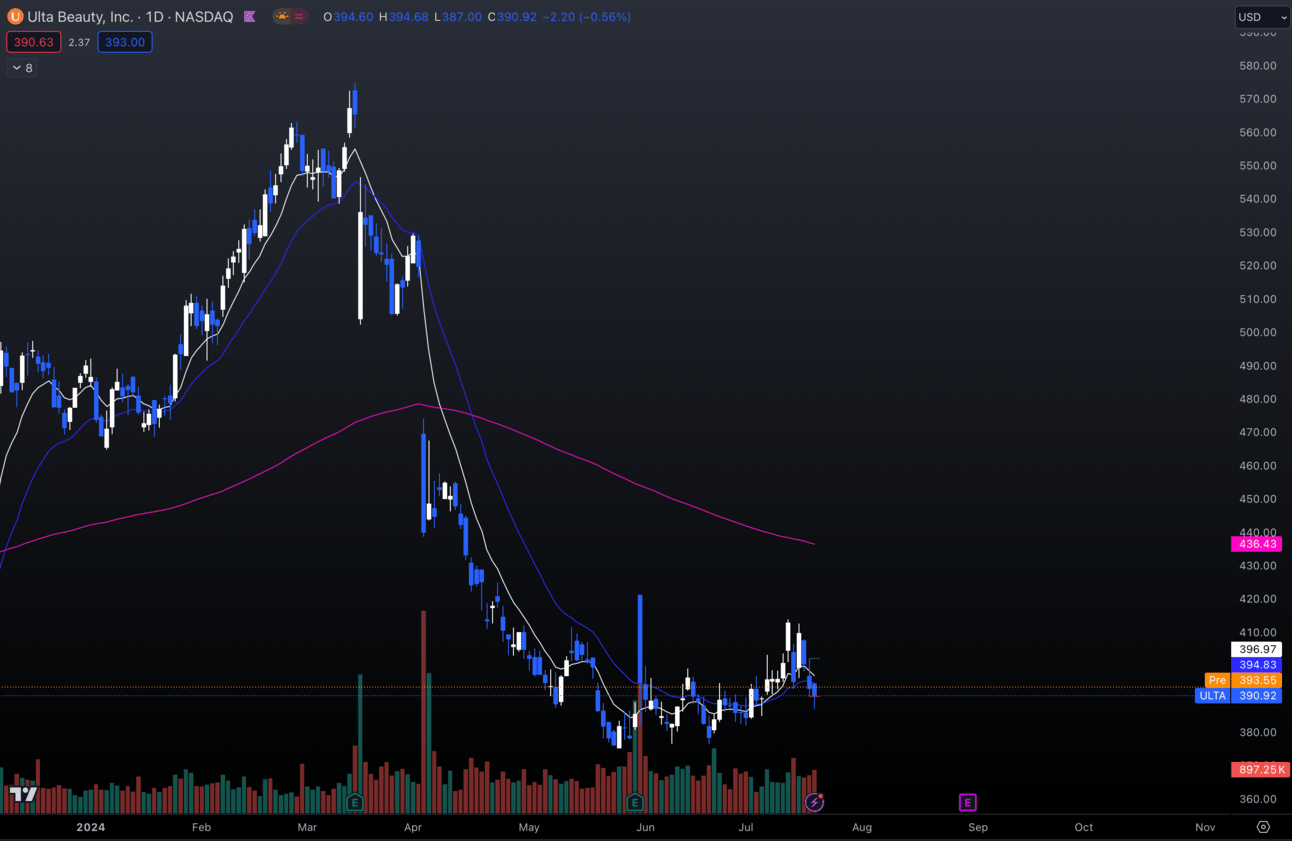1292x841 pixels.
Task: Open the earnings marker E near March
Action: [354, 802]
